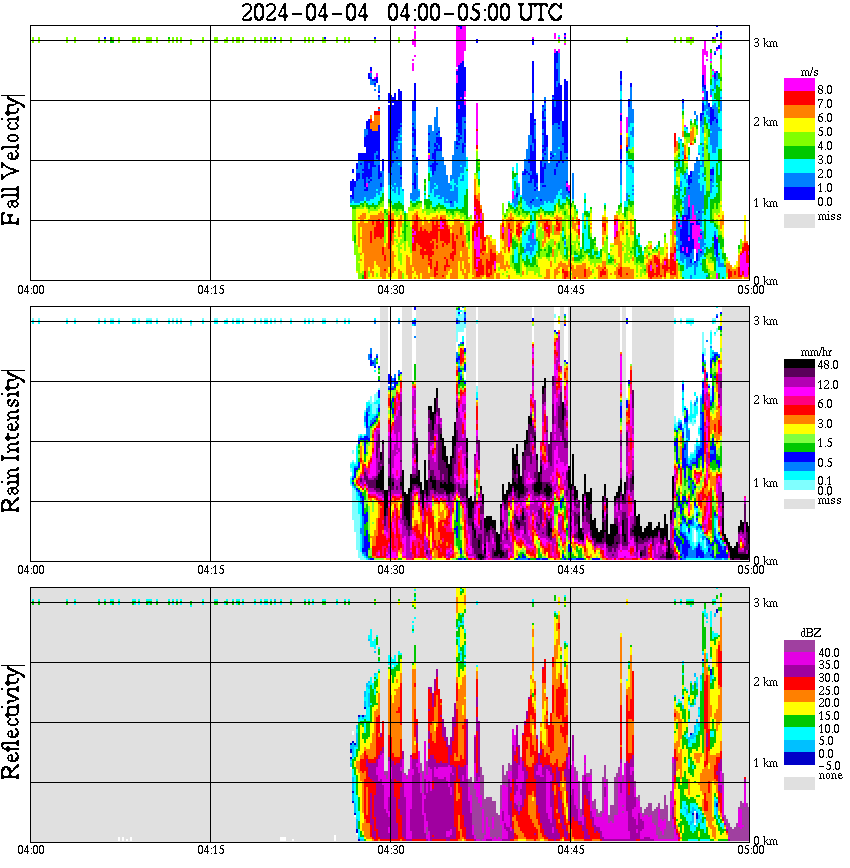The width and height of the screenshot is (850, 868).
Task: Select yellow swatch in Rain Intensity legend
Action: coord(799,430)
